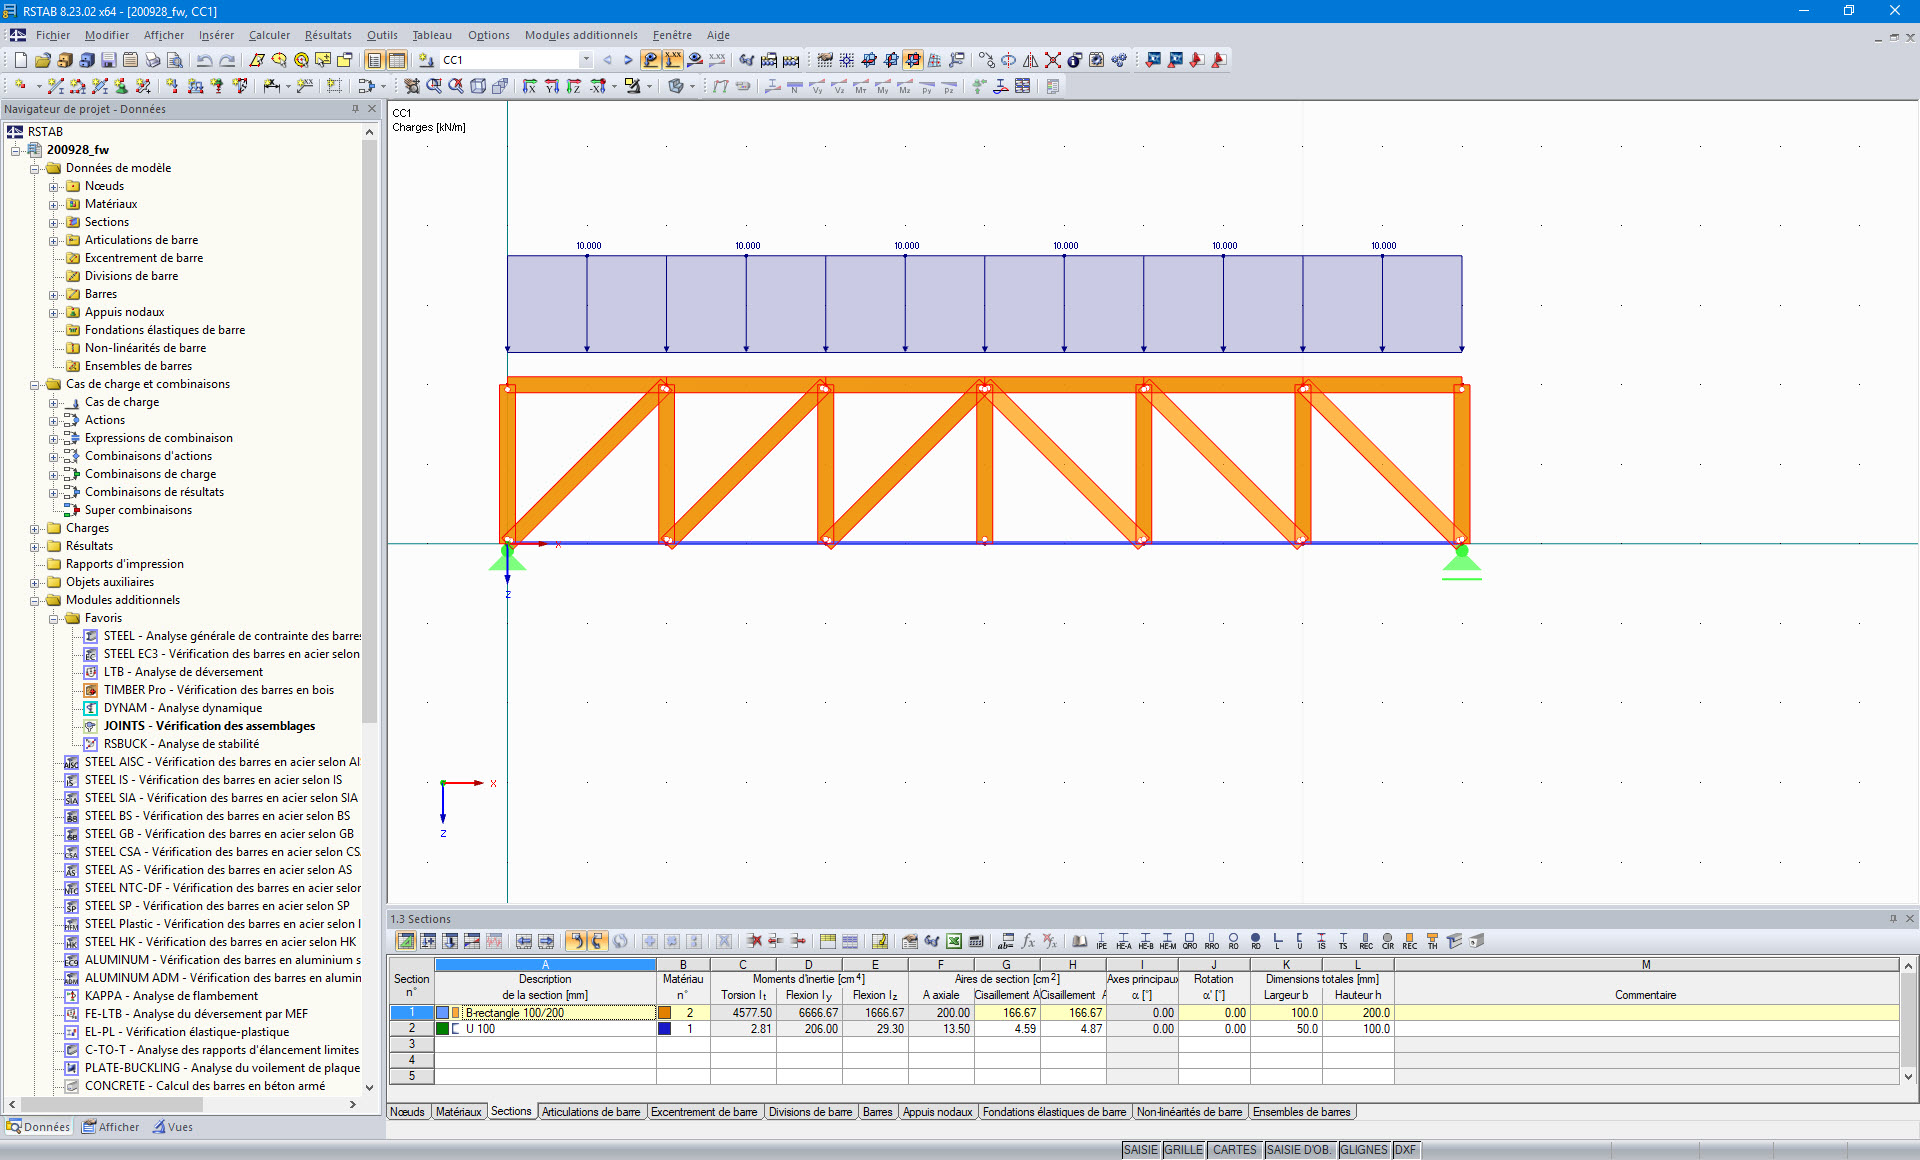Click the view in X direction icon
The image size is (1920, 1160).
point(529,86)
